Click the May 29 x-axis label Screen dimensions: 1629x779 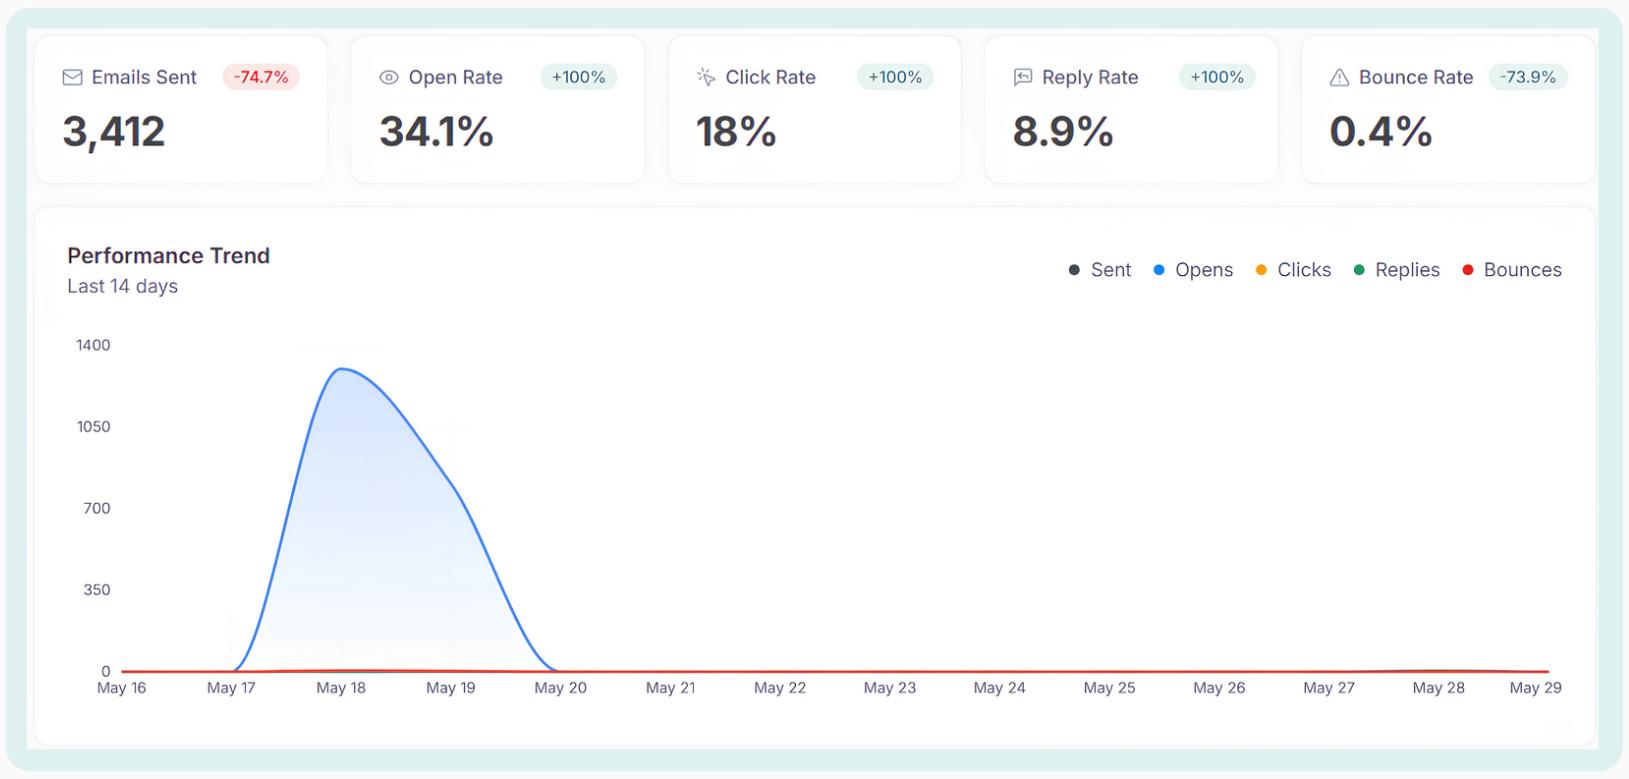1536,688
